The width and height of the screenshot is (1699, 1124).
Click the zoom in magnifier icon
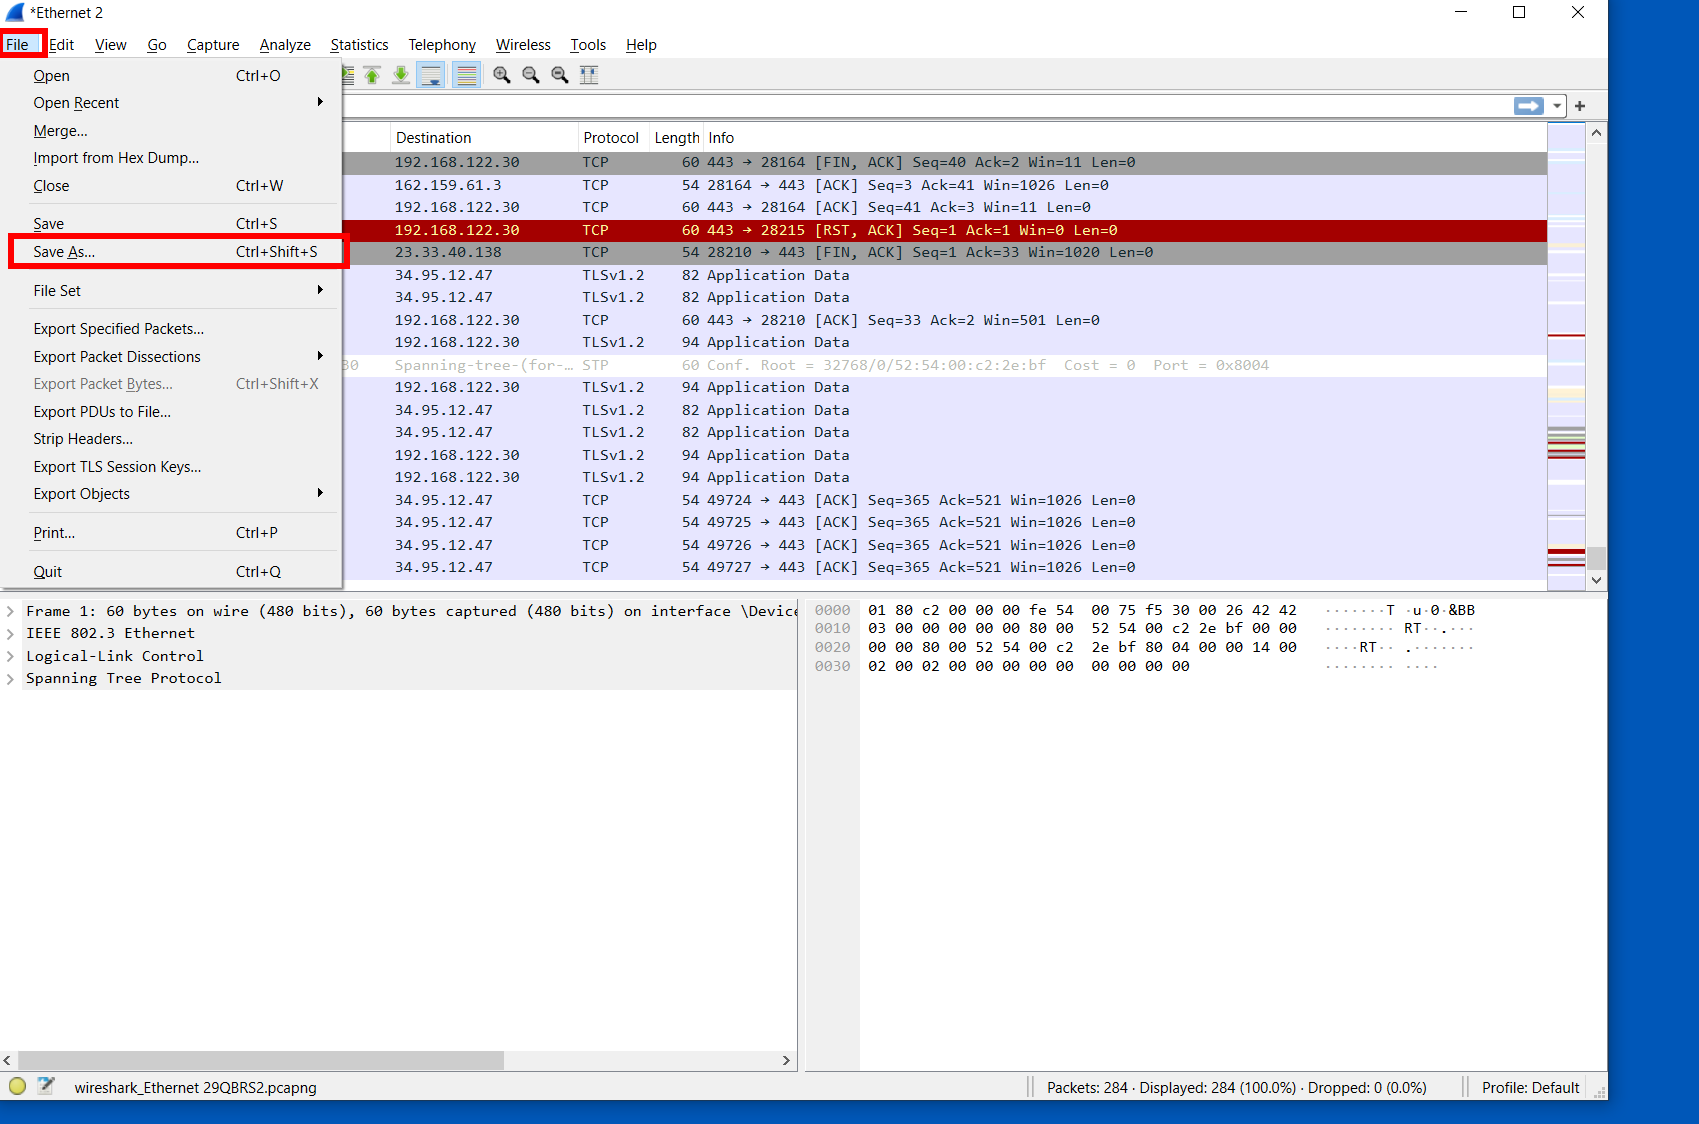(502, 75)
